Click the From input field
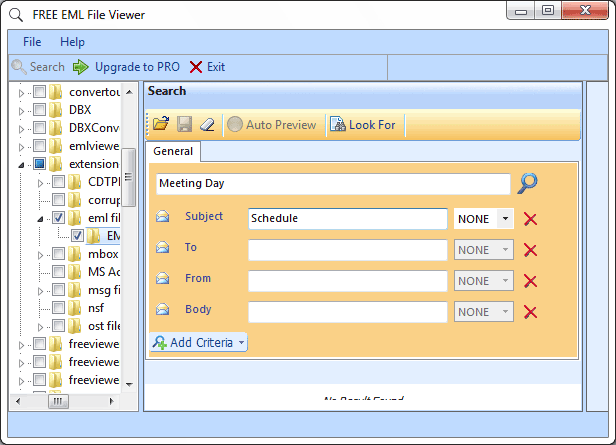 coord(348,281)
